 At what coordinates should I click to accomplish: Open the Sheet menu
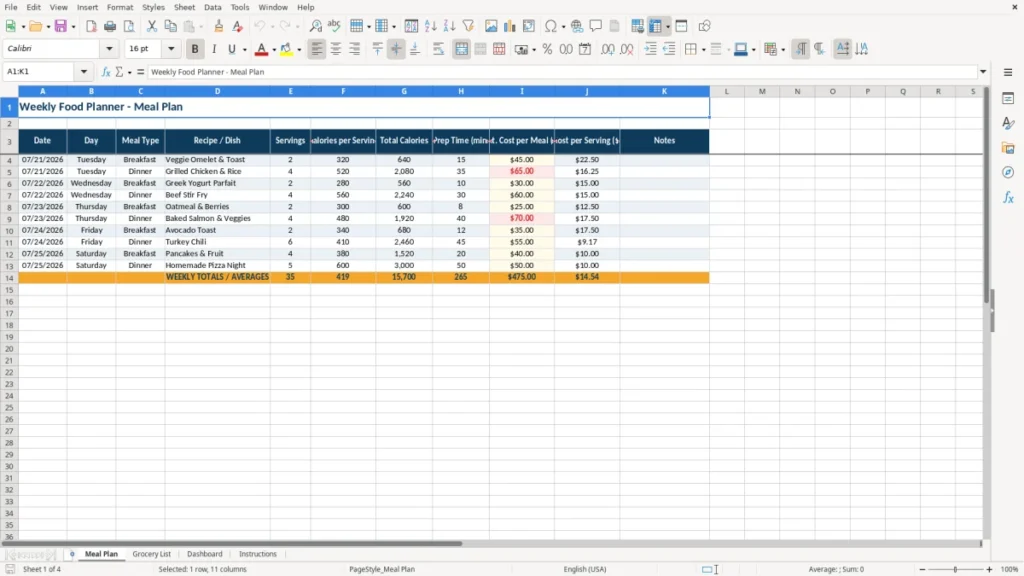[184, 7]
